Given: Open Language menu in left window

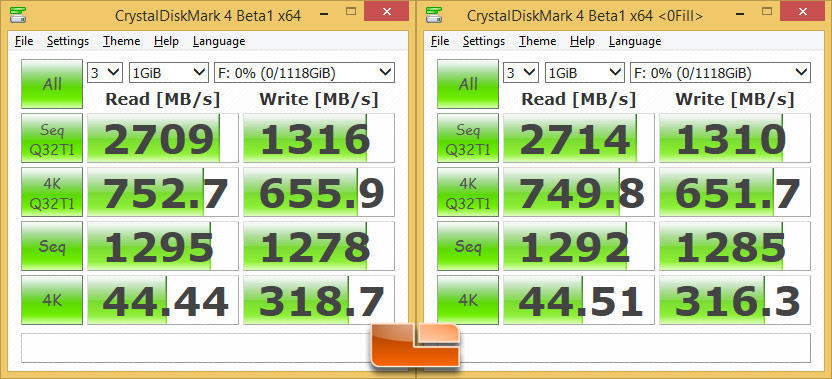Looking at the screenshot, I should pyautogui.click(x=219, y=41).
